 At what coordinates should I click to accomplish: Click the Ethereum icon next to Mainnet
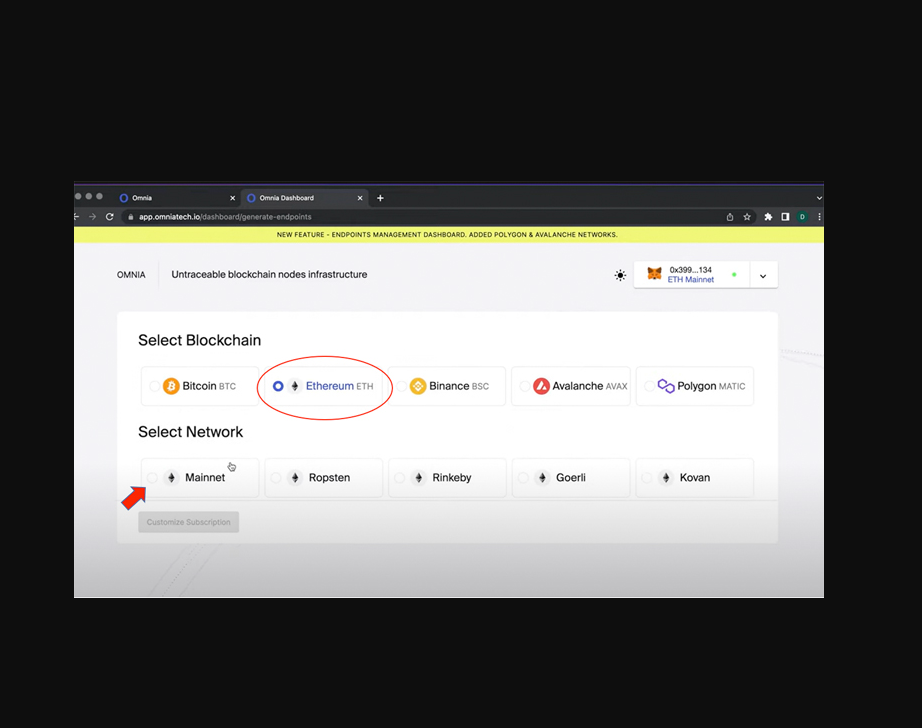171,477
